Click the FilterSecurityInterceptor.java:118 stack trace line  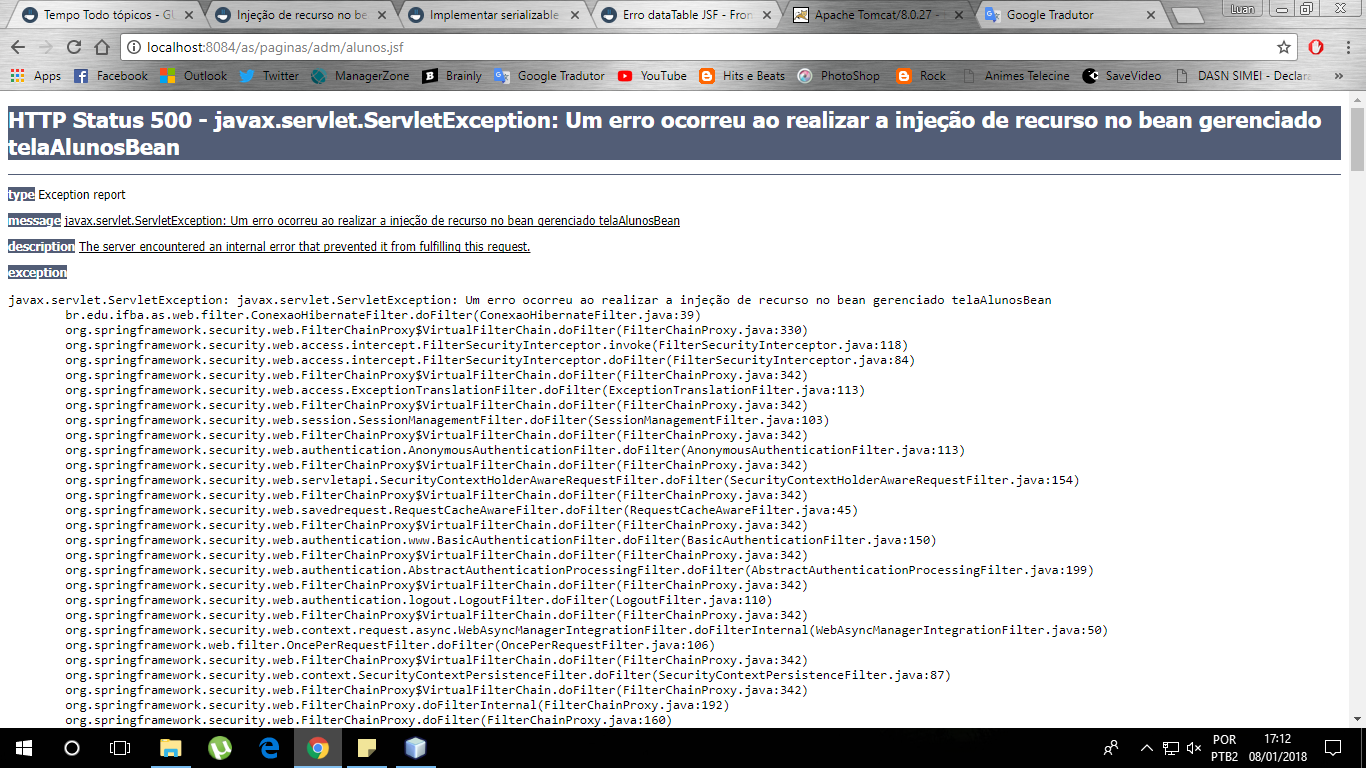point(487,345)
